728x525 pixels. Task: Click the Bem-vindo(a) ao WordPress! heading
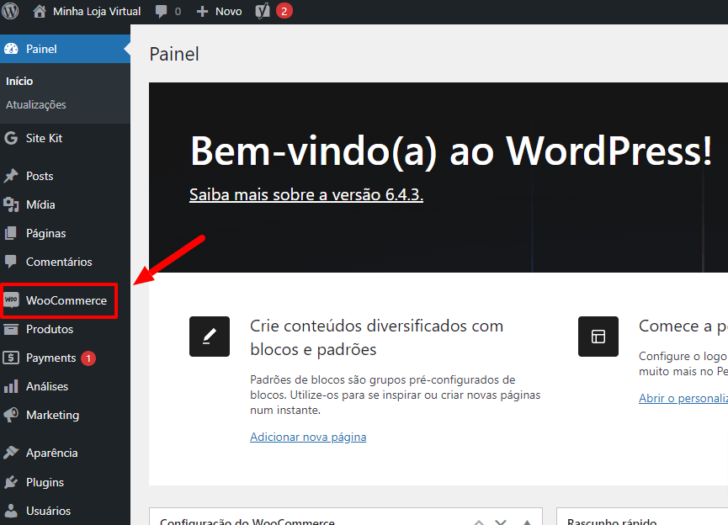[x=451, y=151]
